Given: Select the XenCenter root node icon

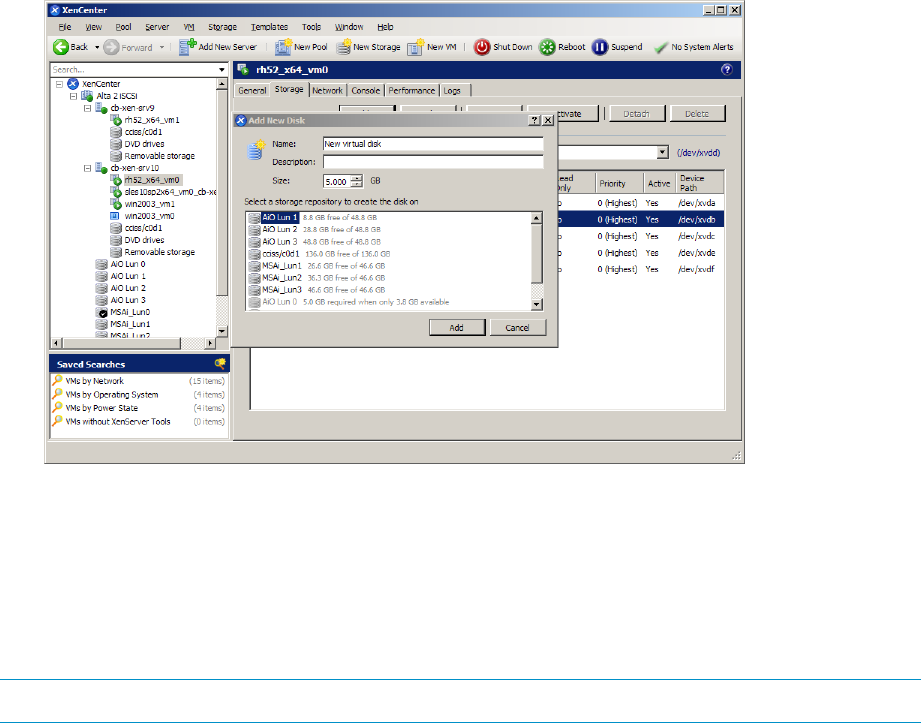Looking at the screenshot, I should coord(73,84).
